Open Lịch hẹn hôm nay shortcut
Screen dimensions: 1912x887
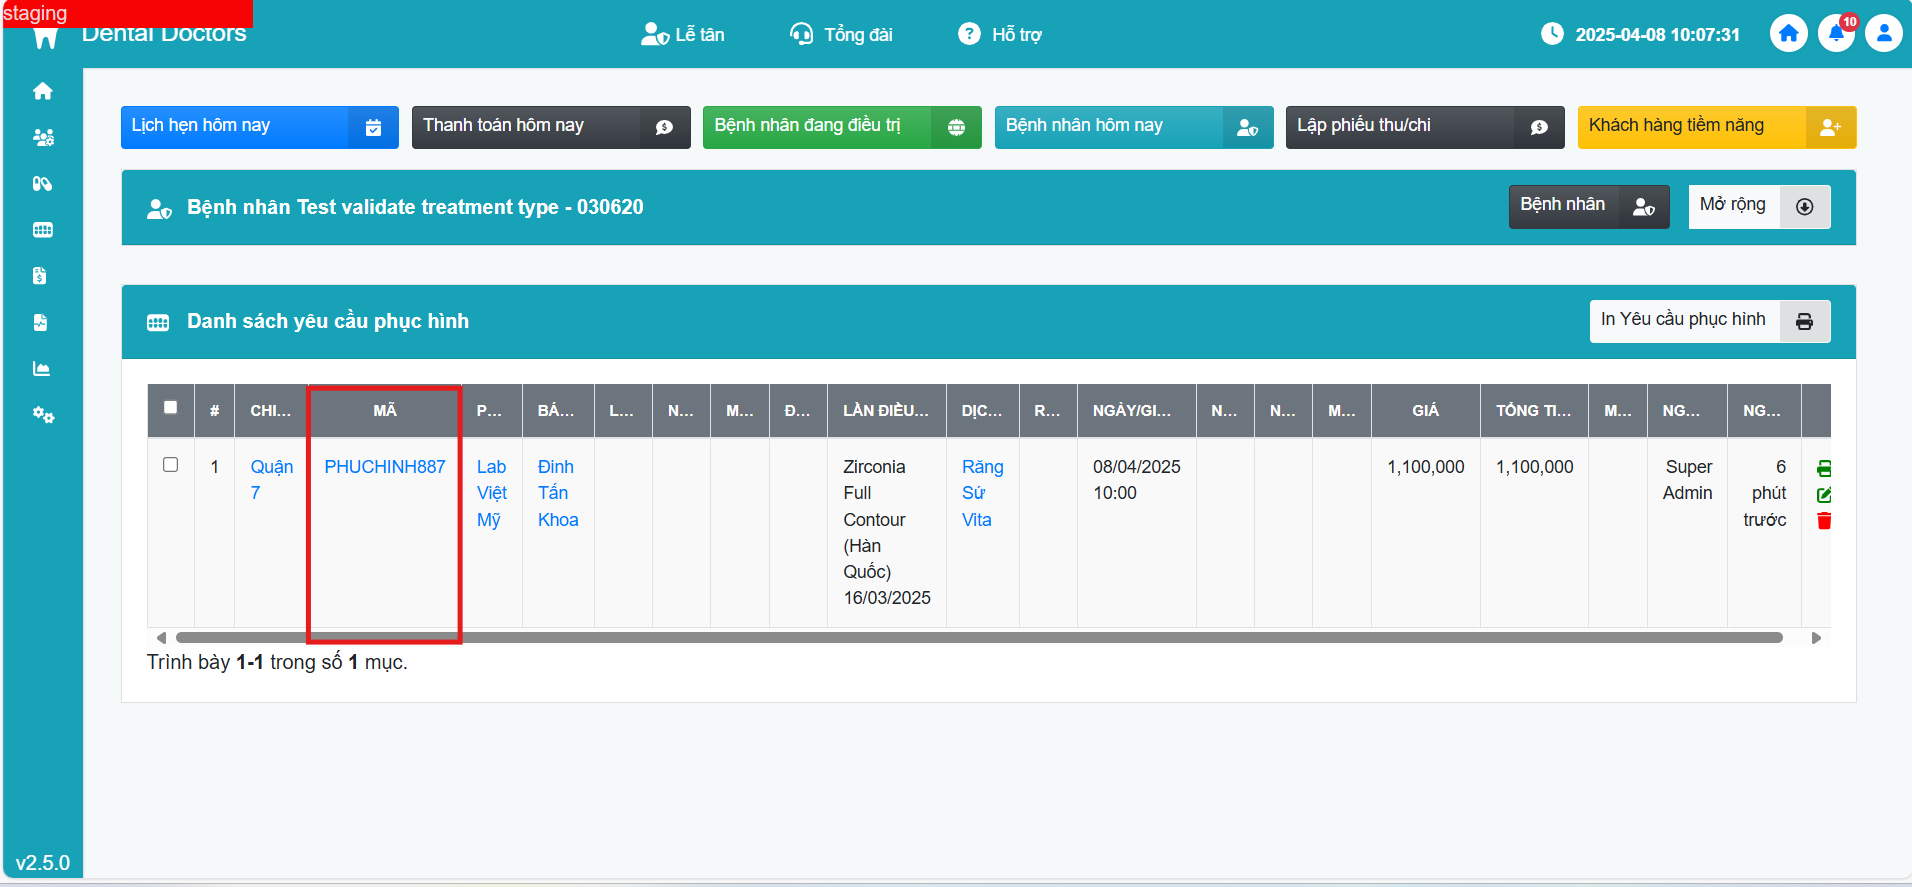click(x=259, y=127)
